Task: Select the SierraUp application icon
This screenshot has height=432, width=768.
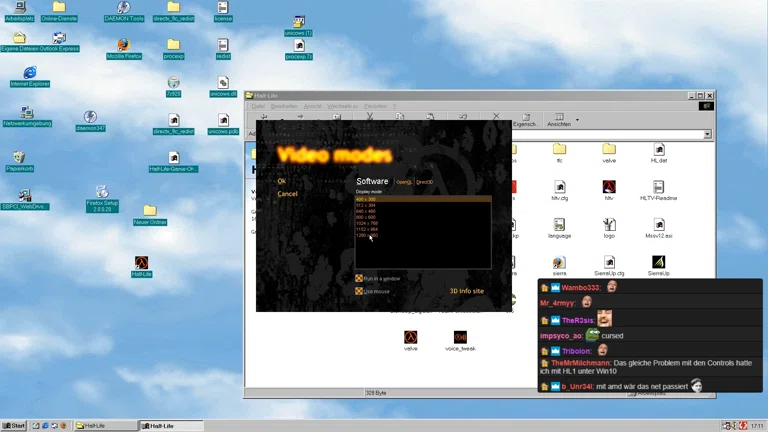Action: pos(658,266)
